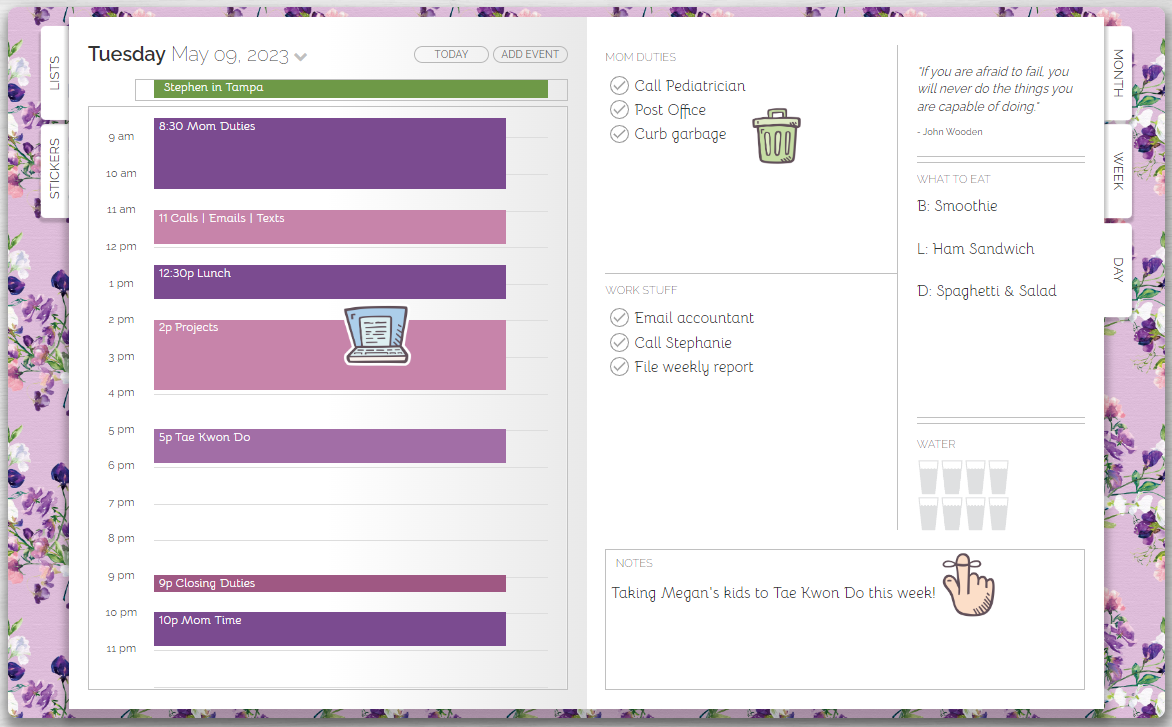This screenshot has width=1172, height=727.
Task: Click the trash can sticker icon
Action: click(776, 135)
